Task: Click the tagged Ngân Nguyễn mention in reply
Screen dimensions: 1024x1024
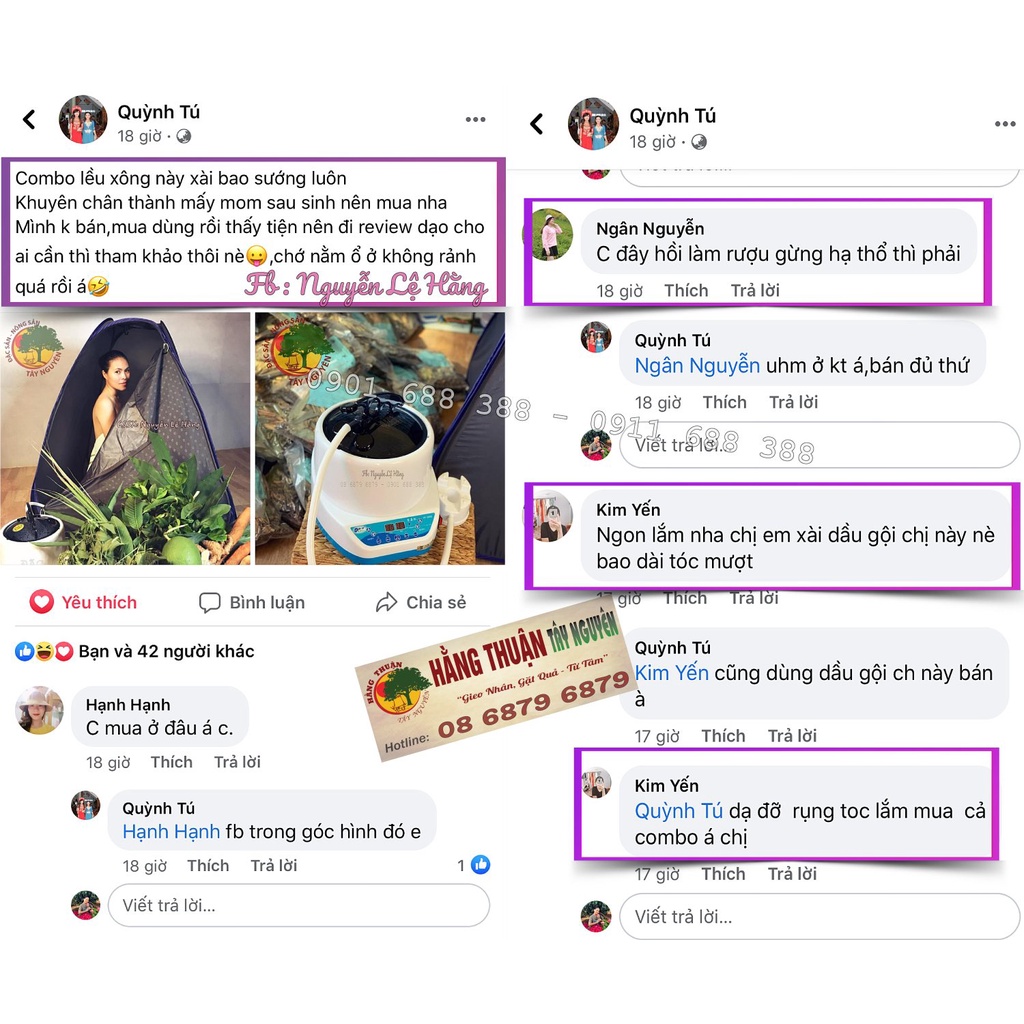Action: click(x=697, y=366)
